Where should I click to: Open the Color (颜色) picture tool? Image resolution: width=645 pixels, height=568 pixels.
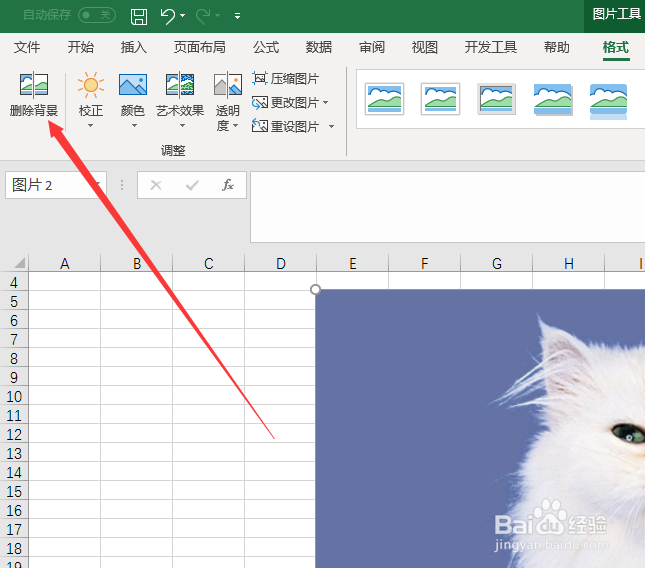132,85
